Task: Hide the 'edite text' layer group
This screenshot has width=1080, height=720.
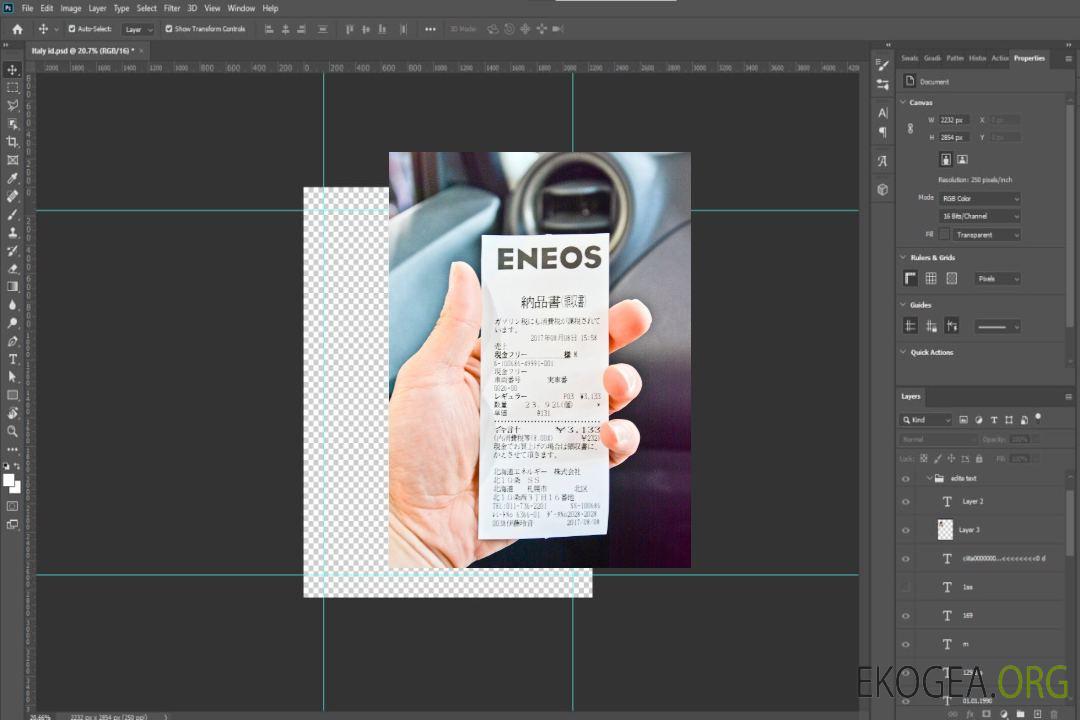Action: click(x=906, y=479)
